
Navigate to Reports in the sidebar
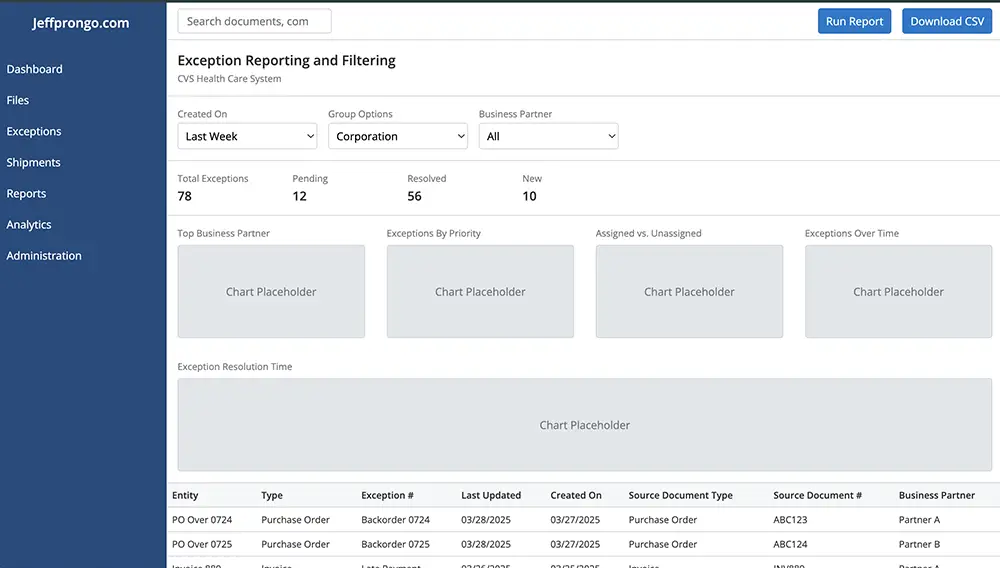point(26,194)
